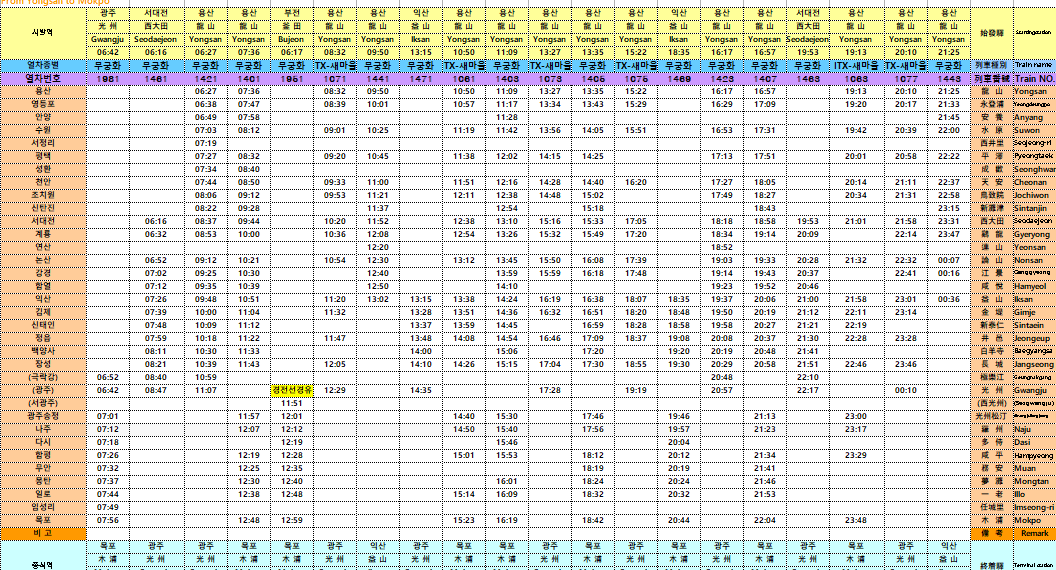Screen dimensions: 1056x570
Task: Click the 12:59 Mokpo arrival cell
Action: click(x=292, y=520)
